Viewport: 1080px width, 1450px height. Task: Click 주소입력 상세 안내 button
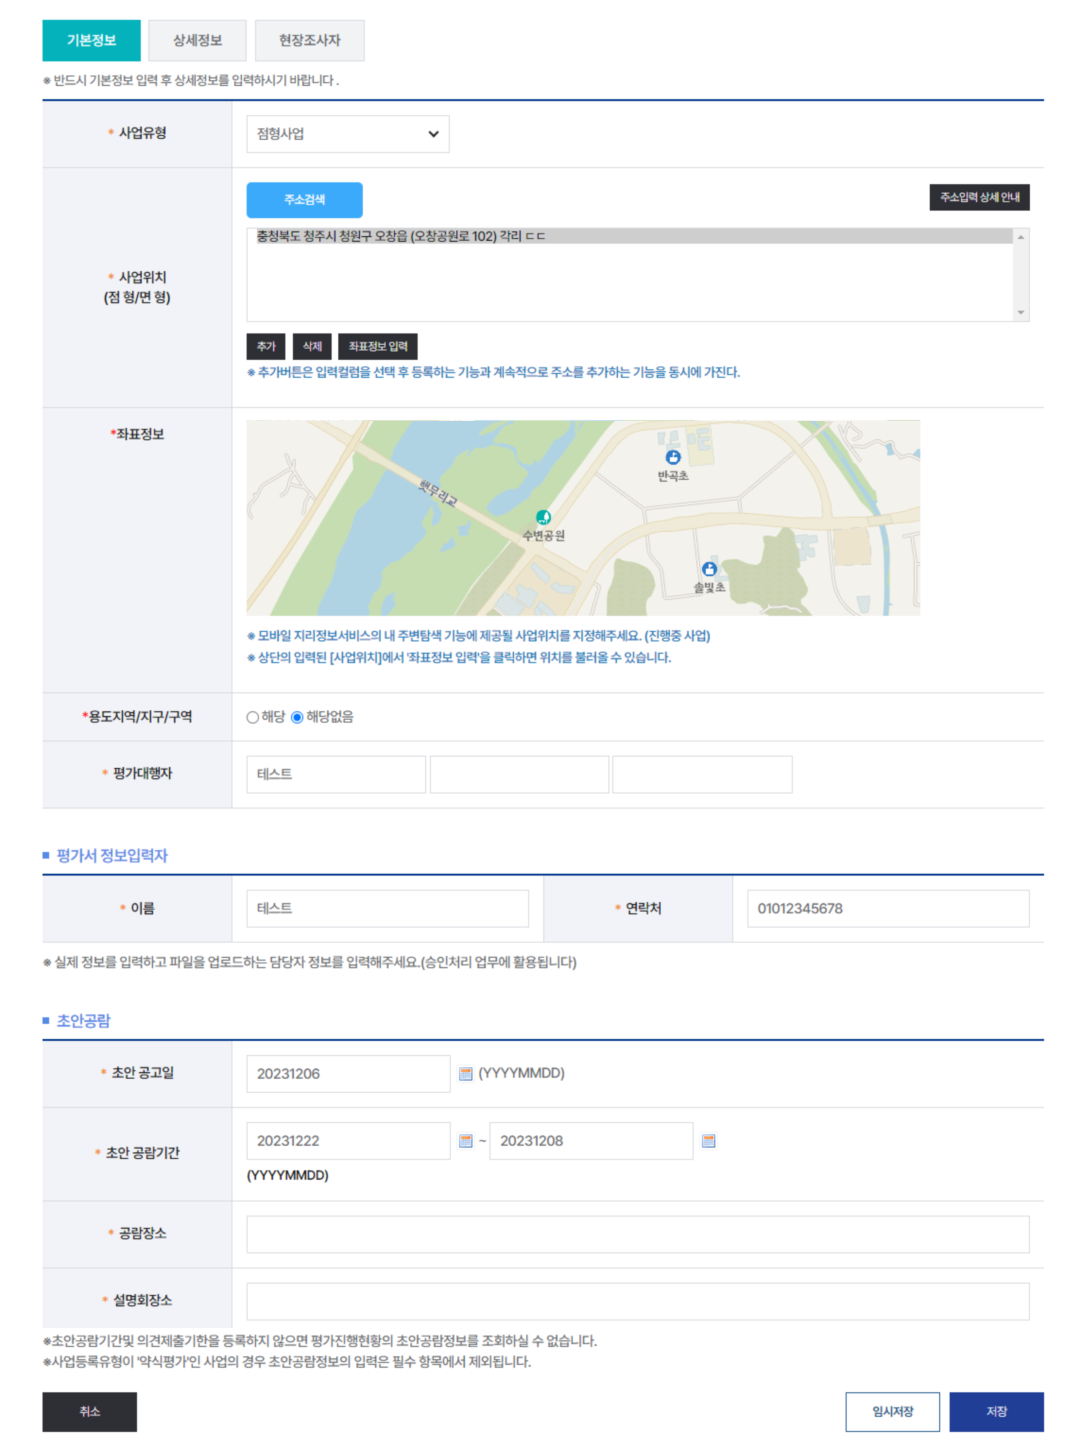tap(978, 198)
